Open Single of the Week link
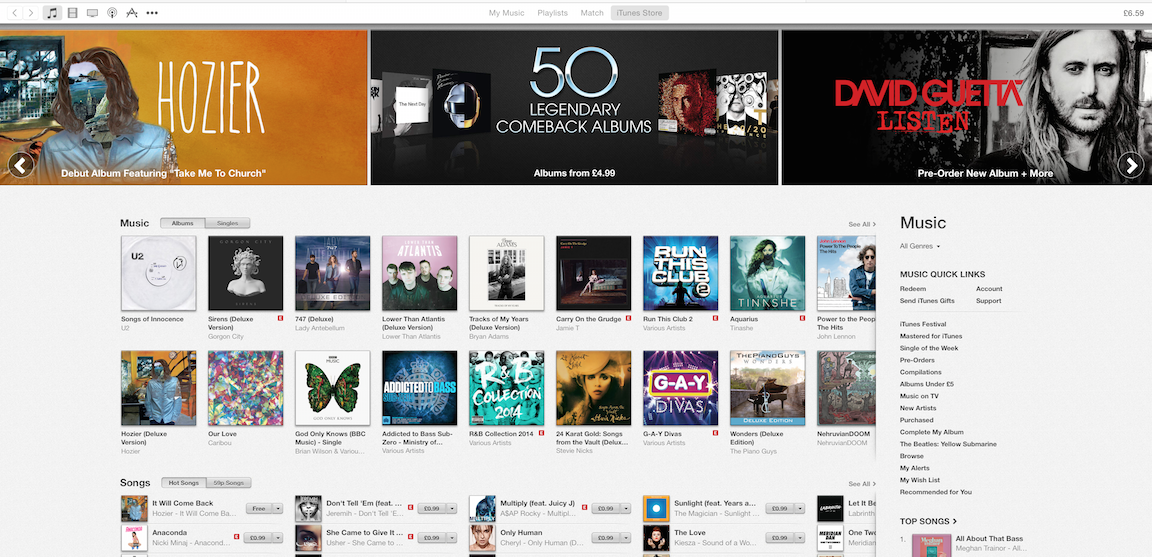Viewport: 1152px width, 557px height. click(929, 348)
